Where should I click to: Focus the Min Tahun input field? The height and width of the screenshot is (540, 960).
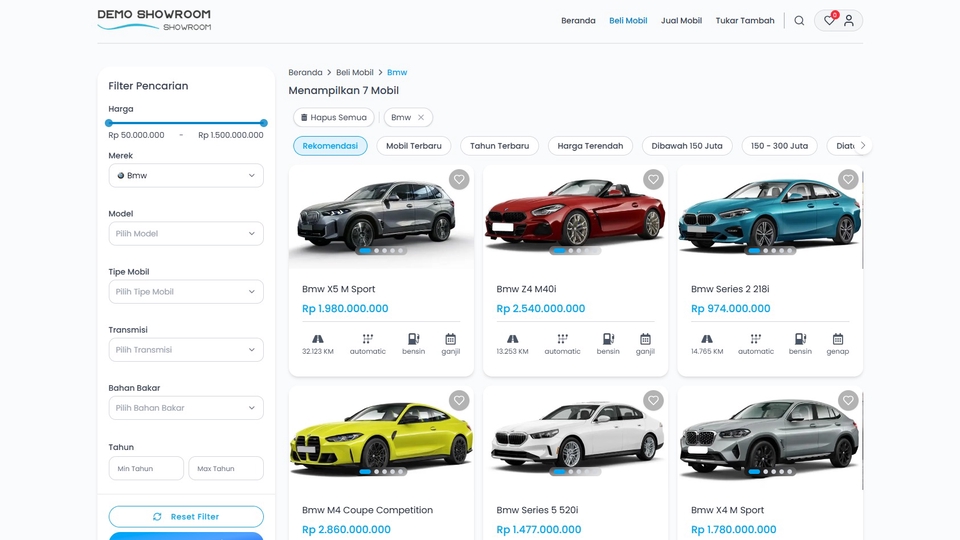[146, 468]
